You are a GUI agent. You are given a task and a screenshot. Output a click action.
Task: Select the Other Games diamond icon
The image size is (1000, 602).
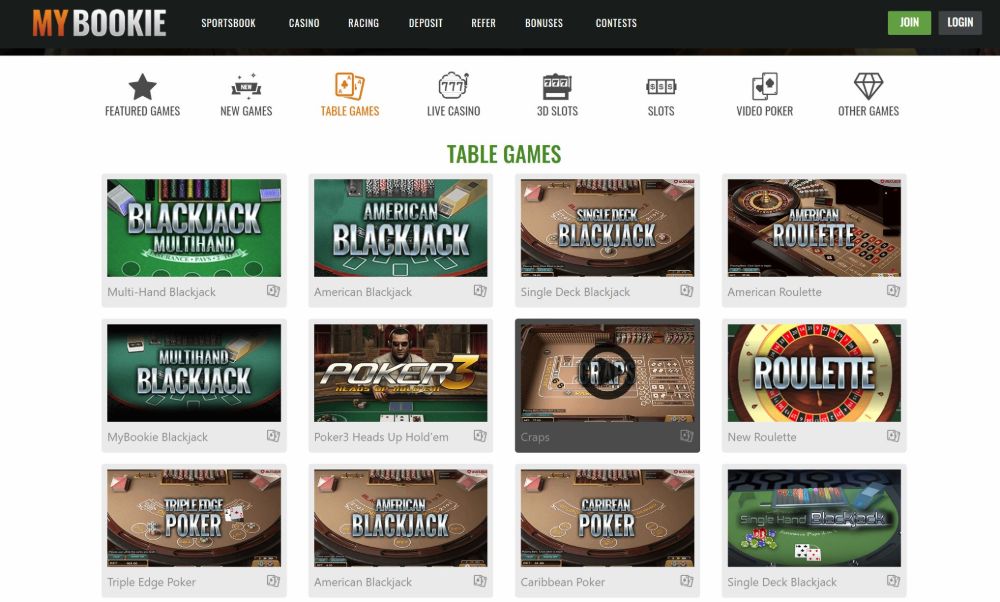(868, 86)
